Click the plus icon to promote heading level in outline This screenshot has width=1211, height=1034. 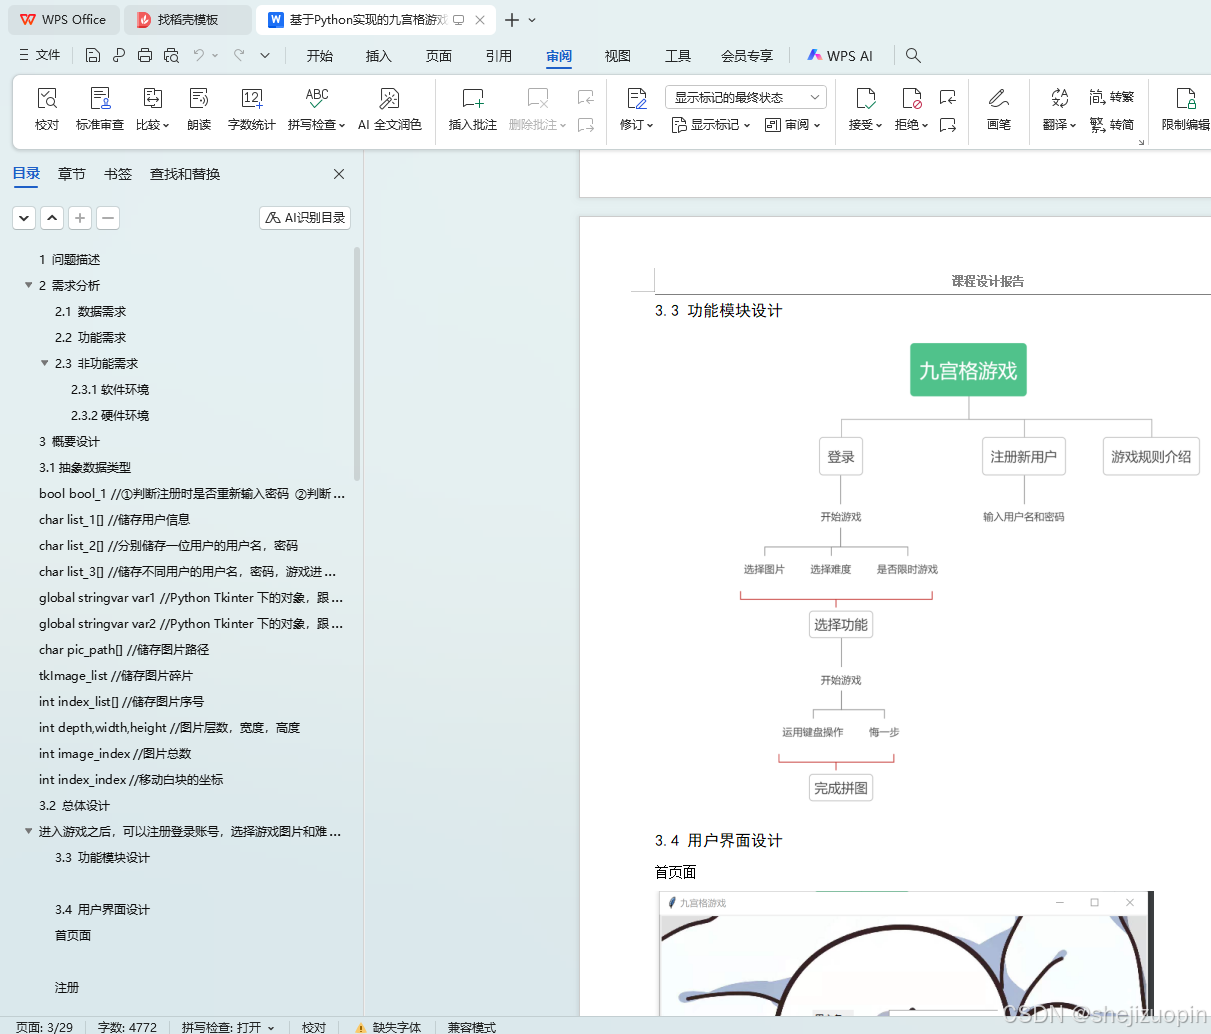pos(80,217)
